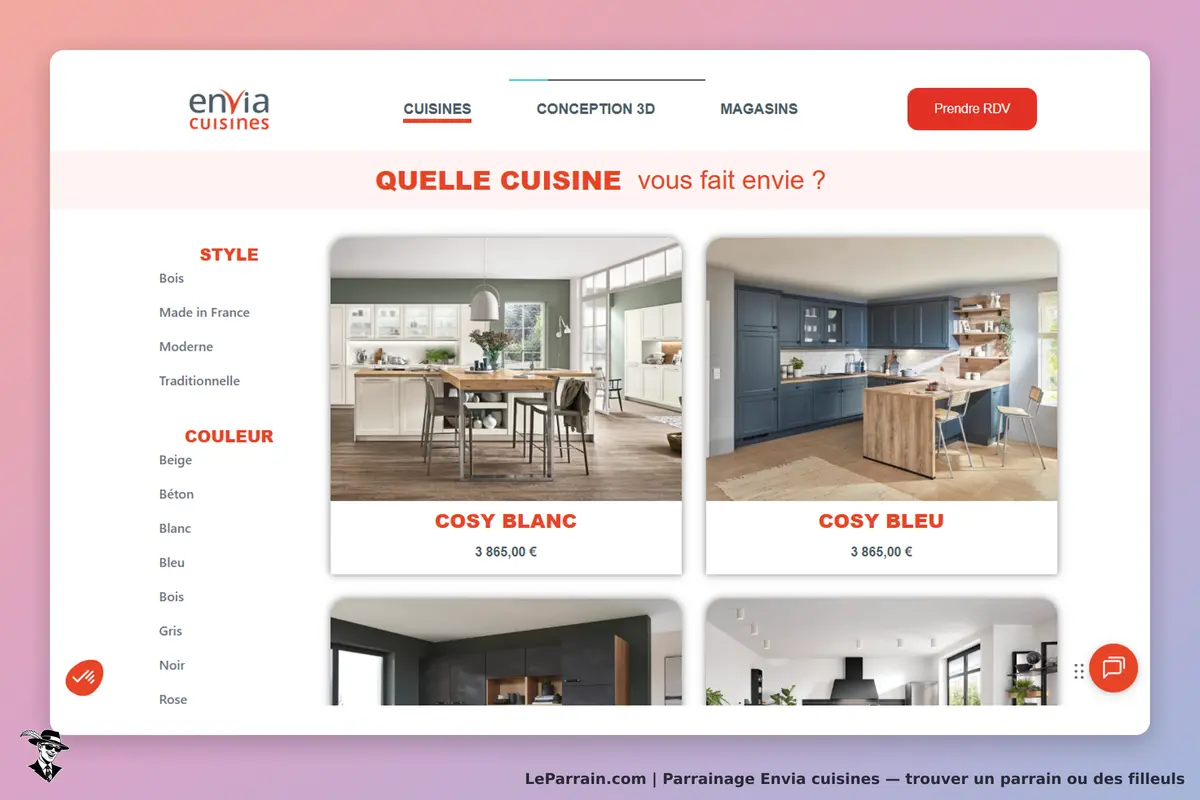Click the COSY BLEU title
The image size is (1200, 800).
(881, 521)
